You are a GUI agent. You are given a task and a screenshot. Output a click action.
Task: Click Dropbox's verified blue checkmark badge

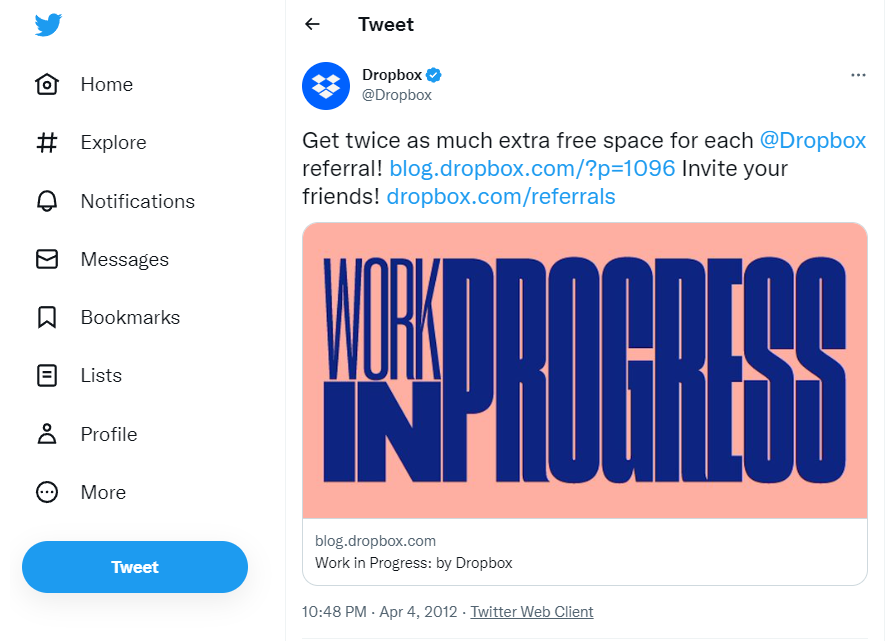click(433, 74)
